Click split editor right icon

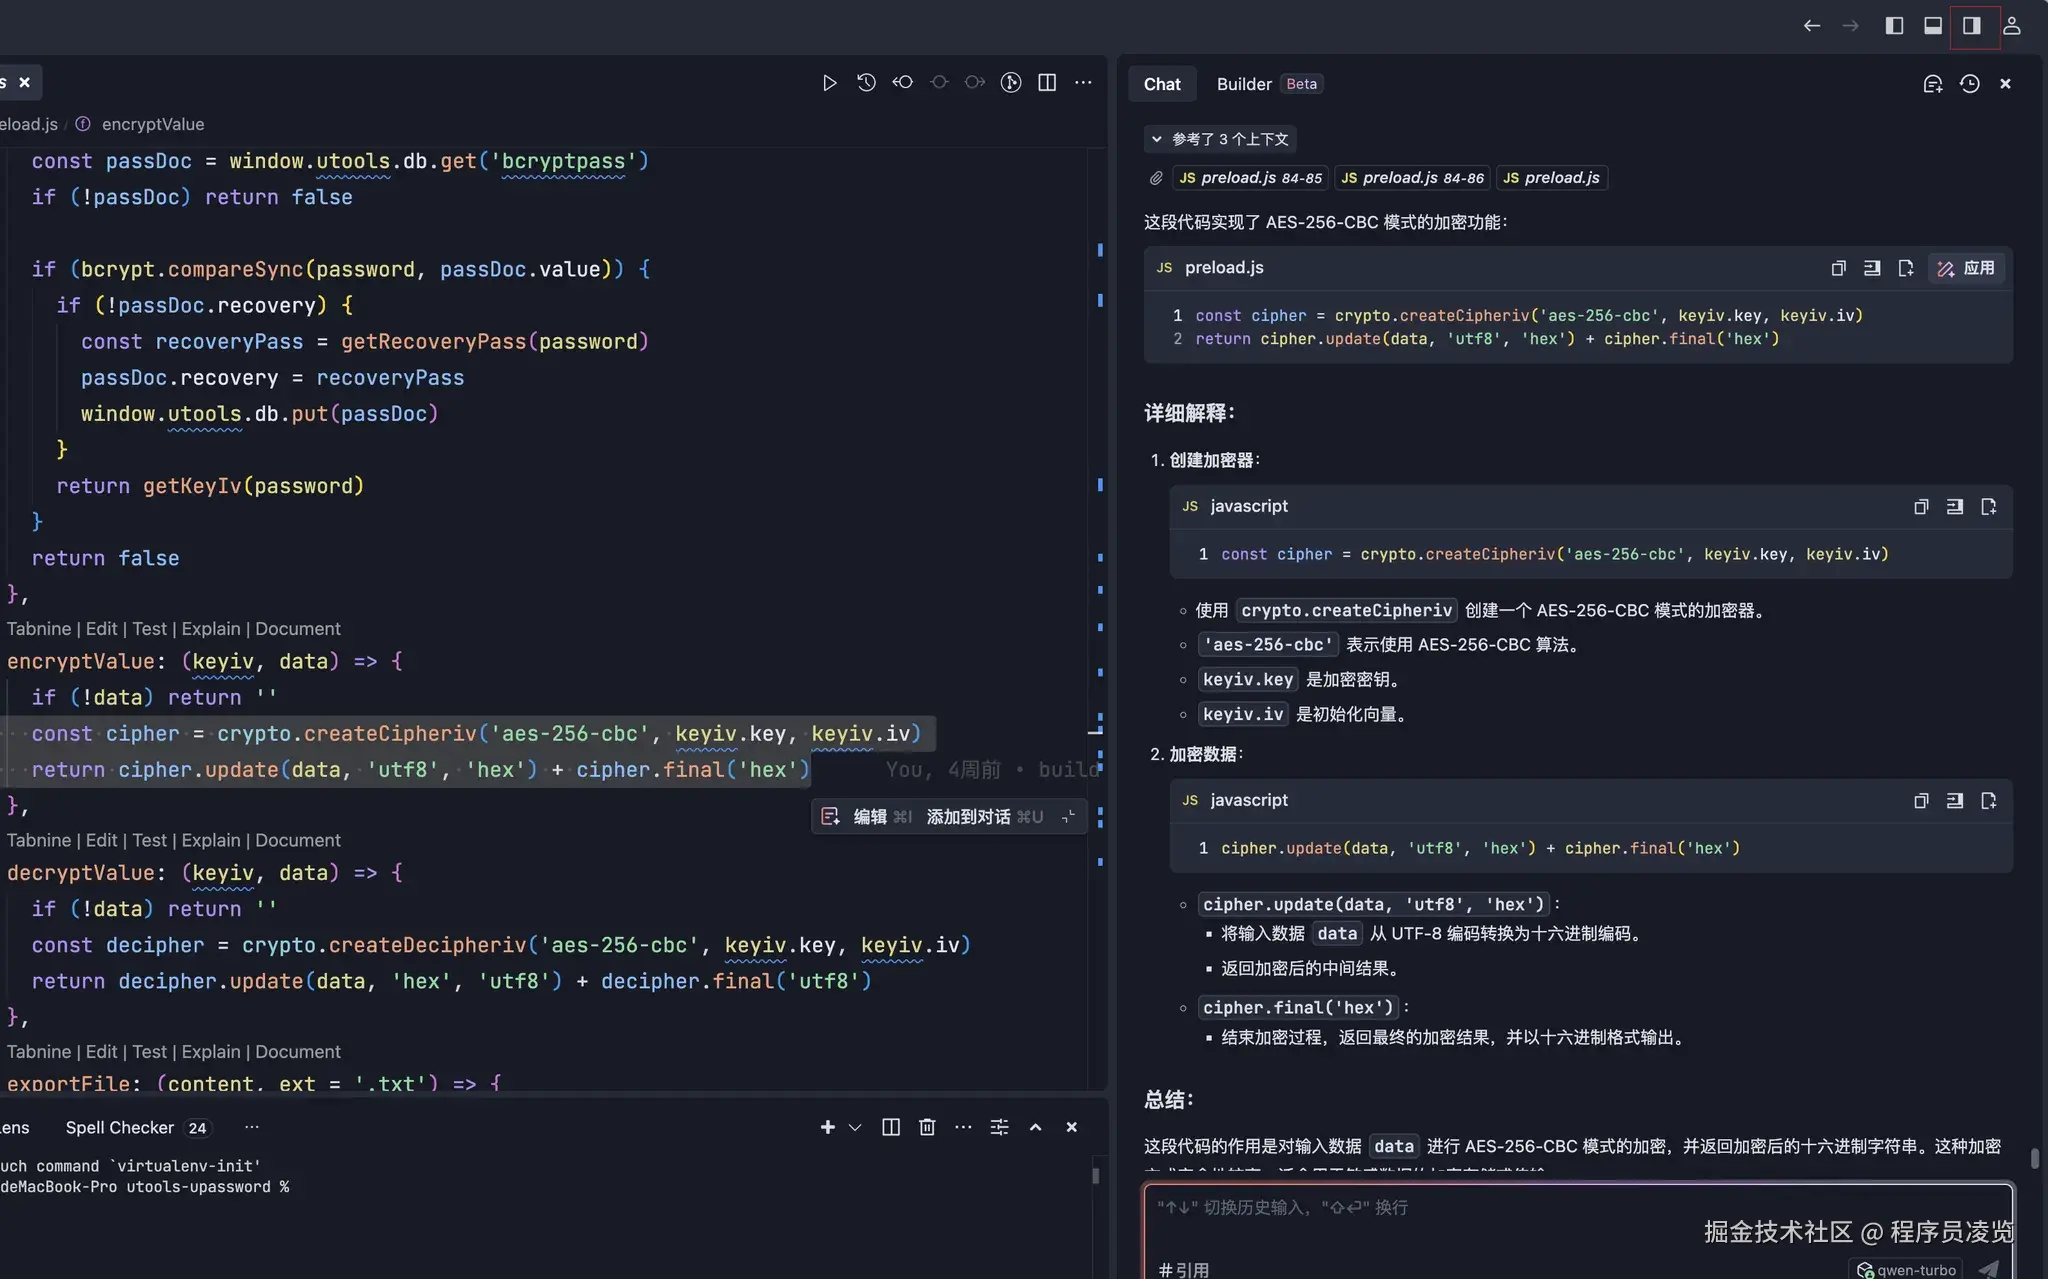point(1047,83)
